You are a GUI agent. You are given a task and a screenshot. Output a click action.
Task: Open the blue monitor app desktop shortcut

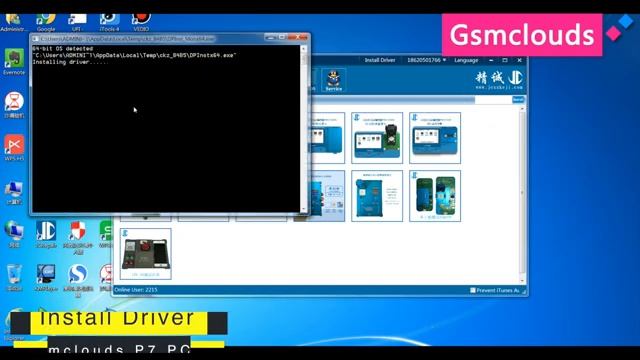point(46,278)
